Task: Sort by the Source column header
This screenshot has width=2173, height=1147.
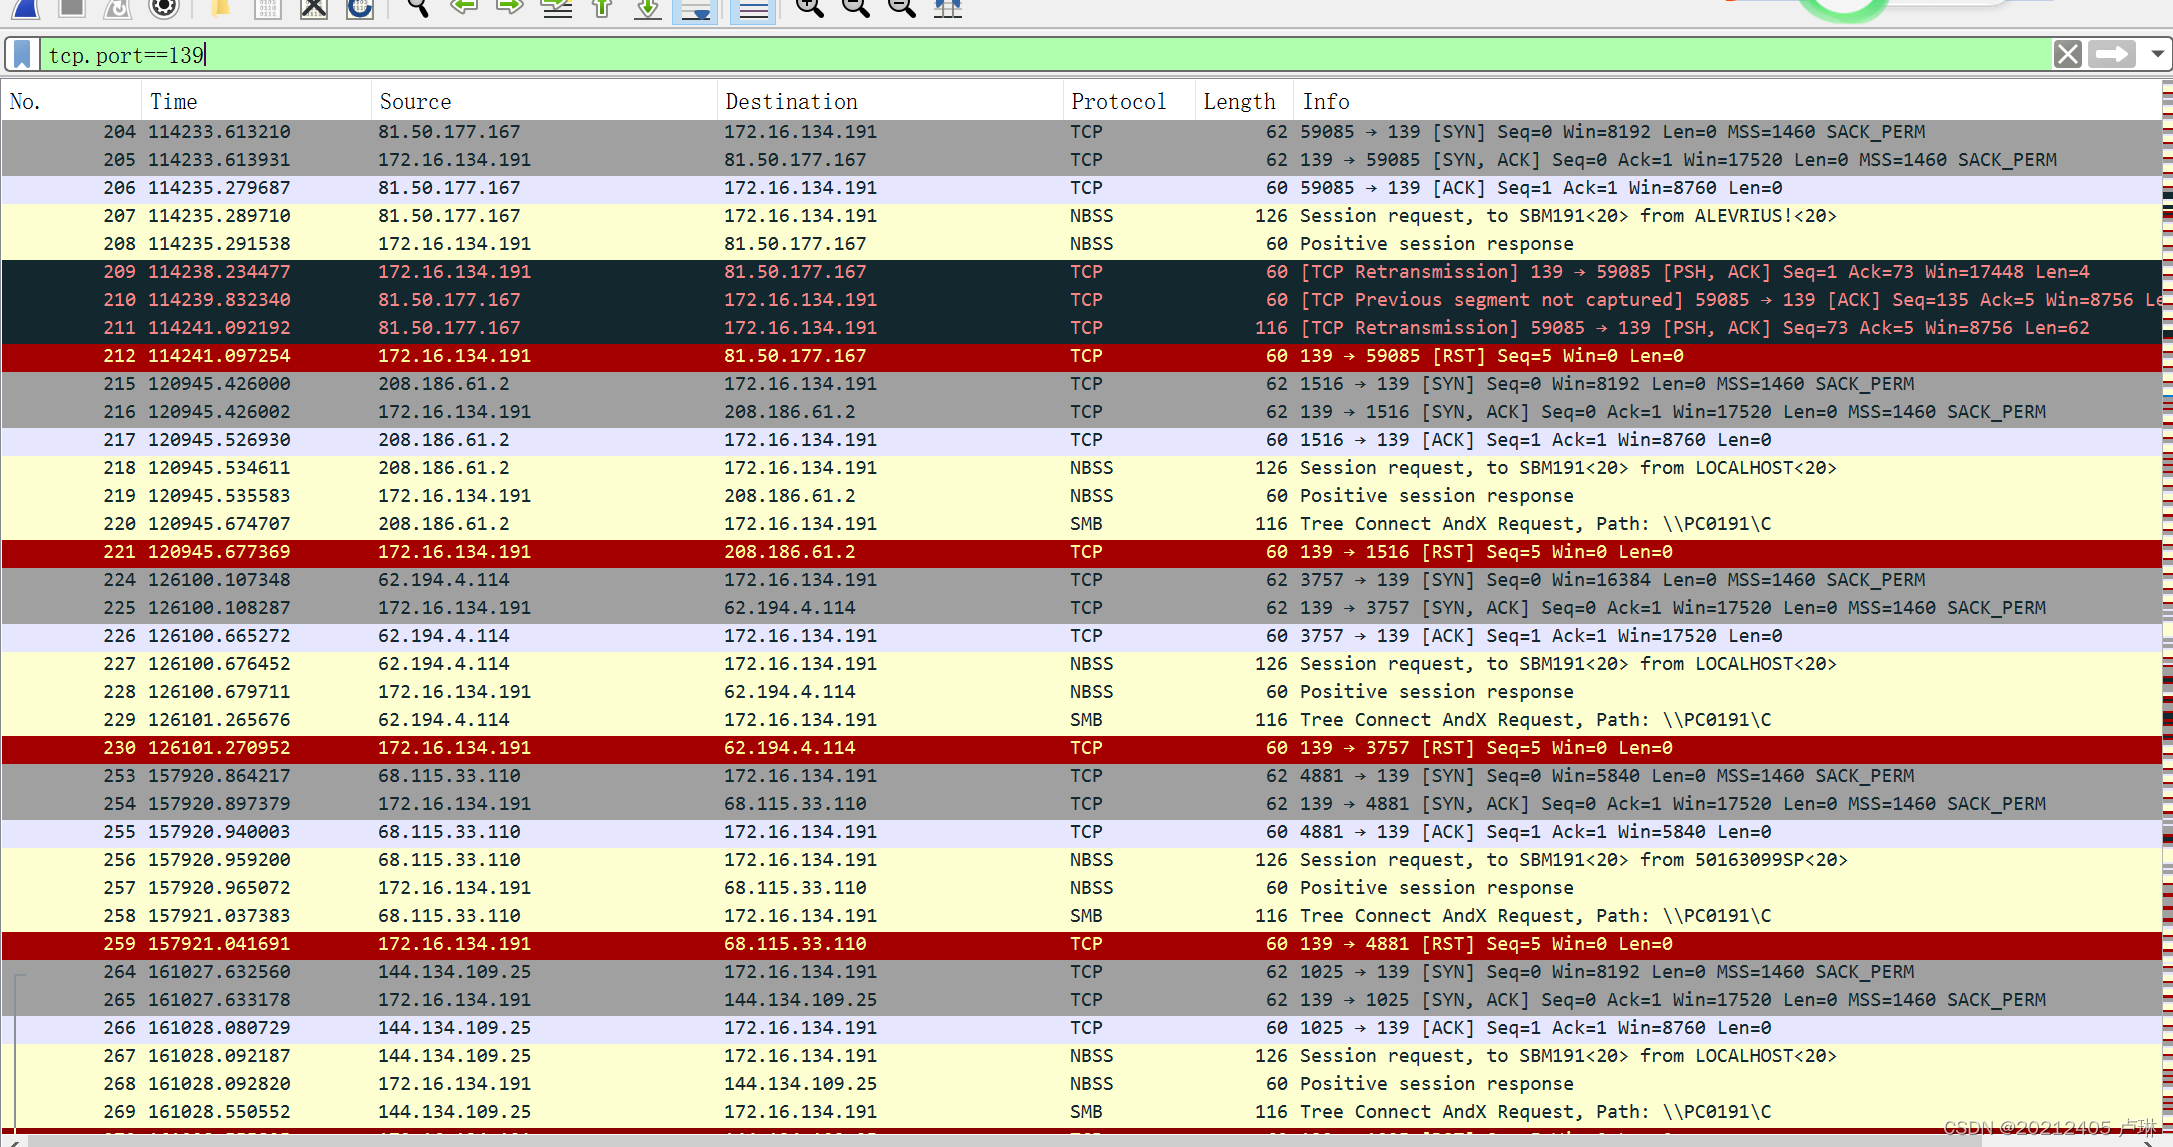Action: click(x=544, y=101)
